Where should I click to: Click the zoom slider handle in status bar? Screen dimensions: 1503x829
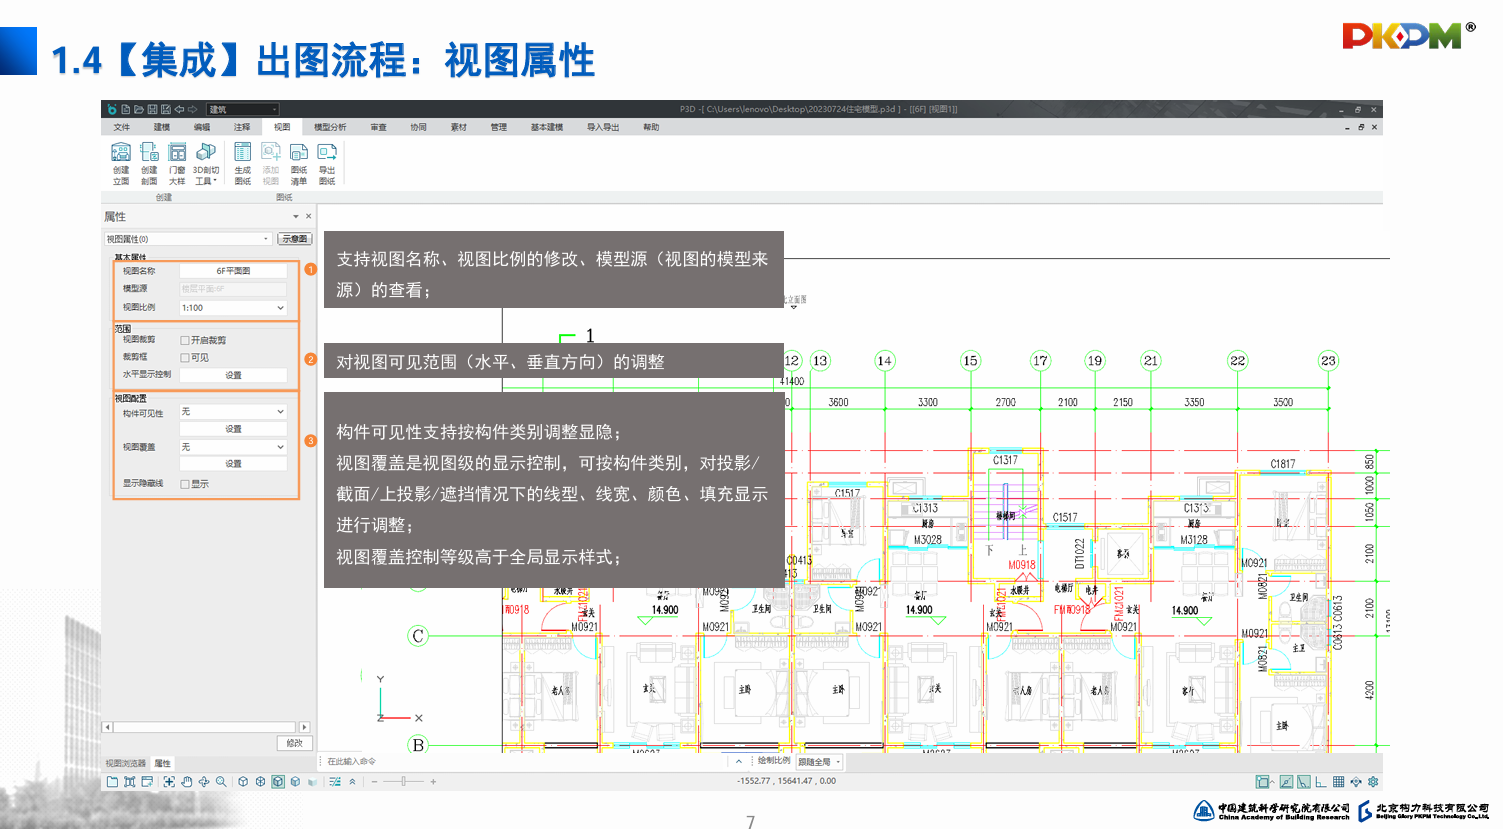[404, 782]
